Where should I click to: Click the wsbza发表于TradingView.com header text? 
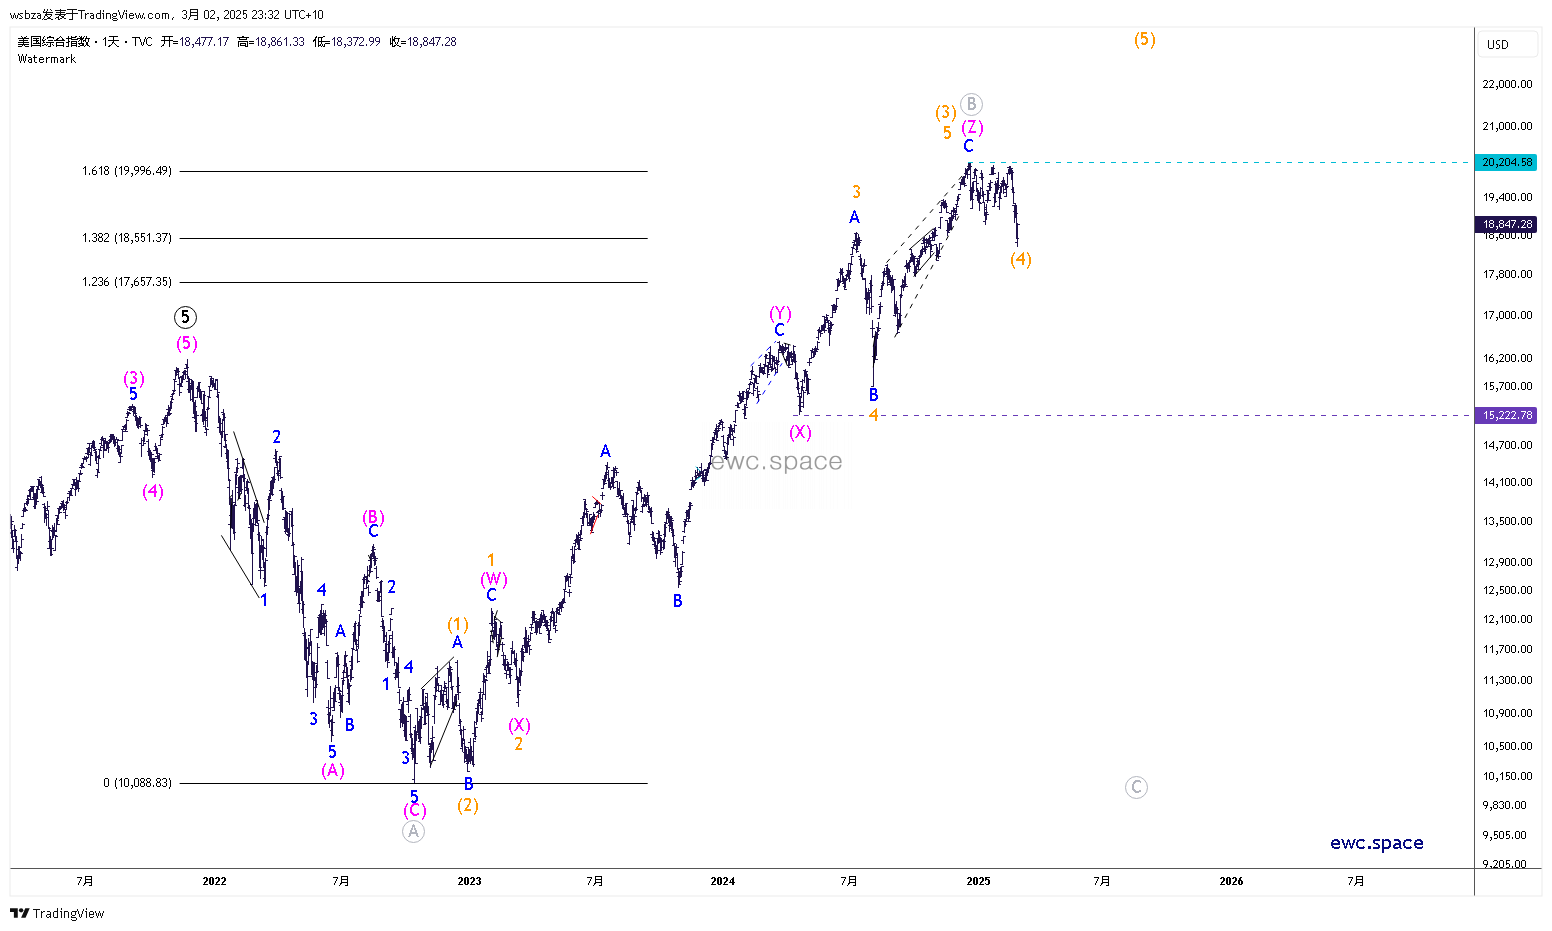90,15
